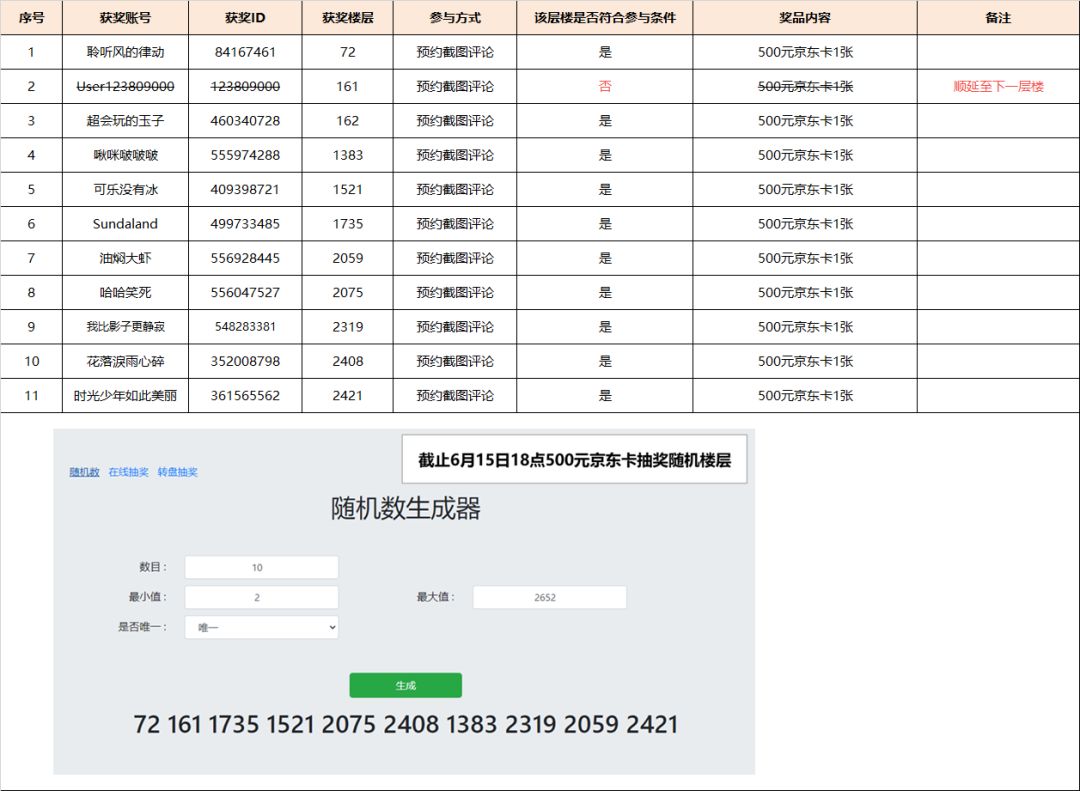Click the 随机数生成器 heading

[x=406, y=508]
